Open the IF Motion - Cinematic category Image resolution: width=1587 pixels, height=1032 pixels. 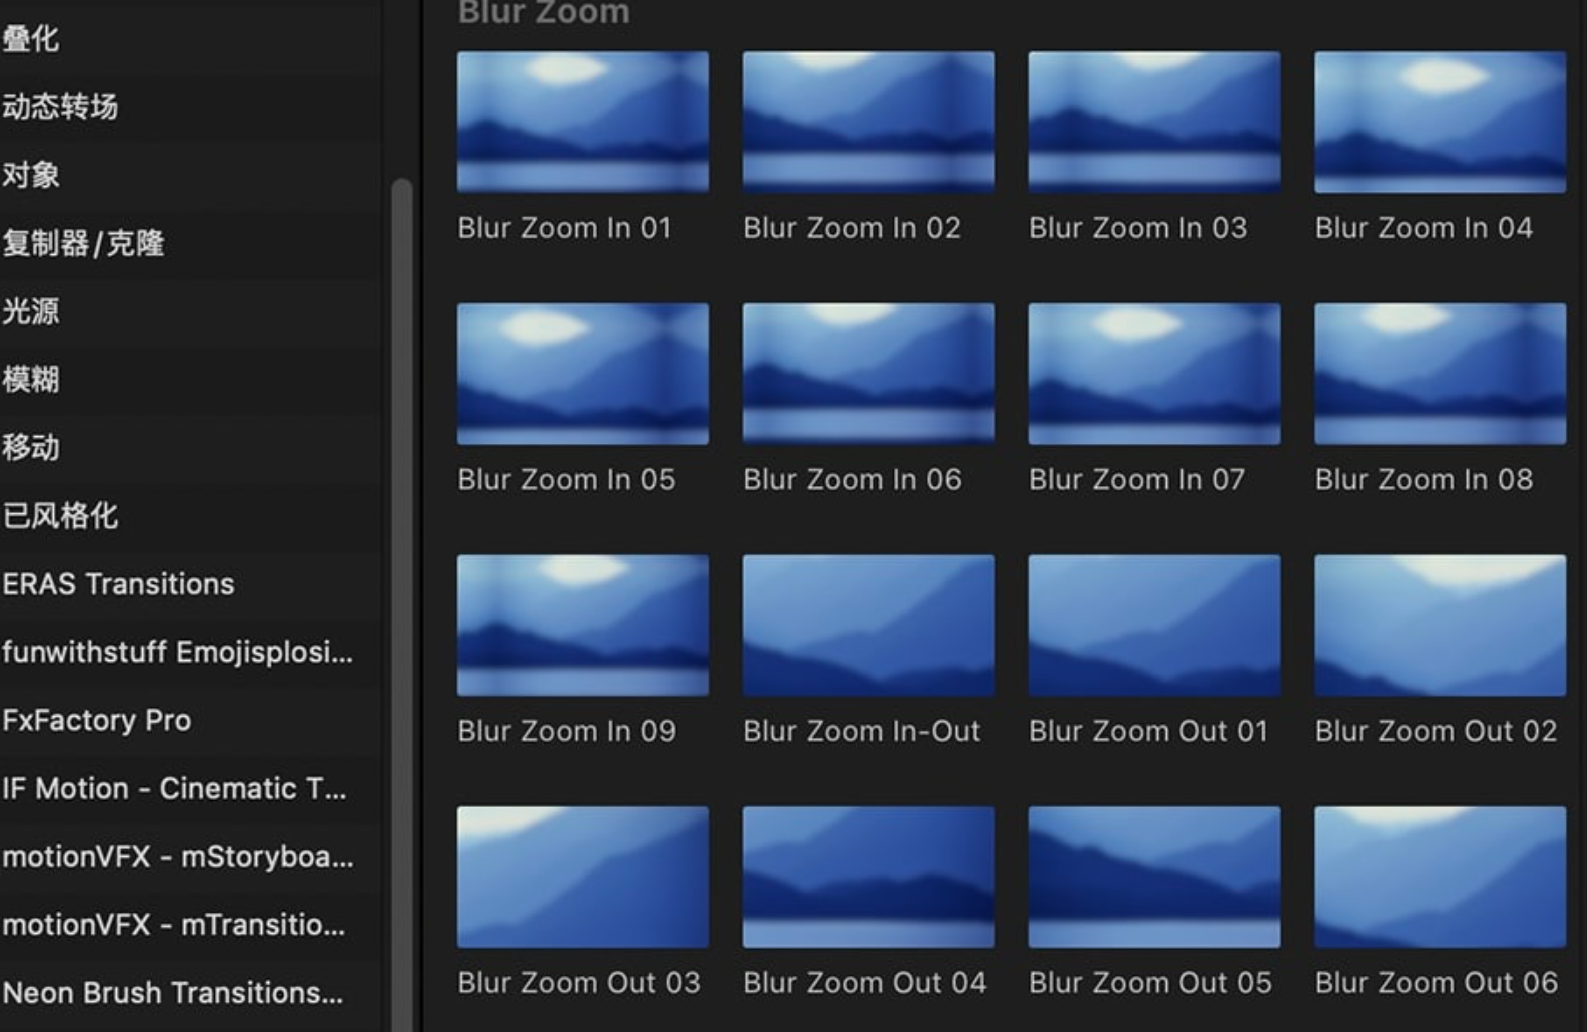174,788
